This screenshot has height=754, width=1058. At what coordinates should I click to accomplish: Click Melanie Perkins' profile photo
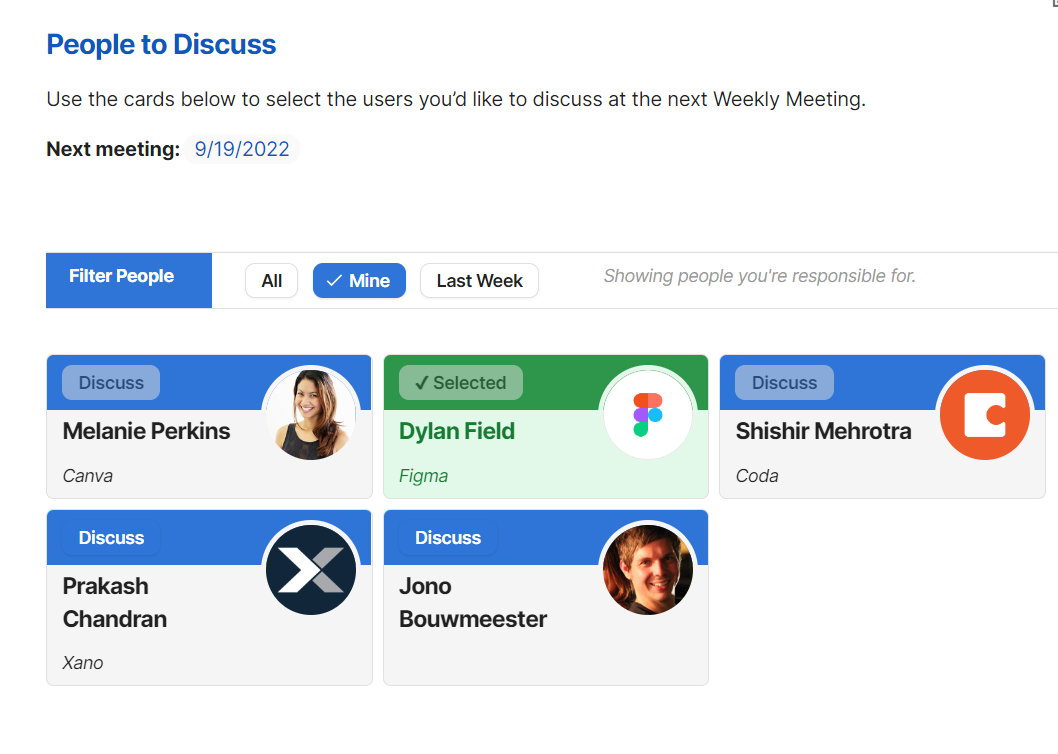point(311,415)
